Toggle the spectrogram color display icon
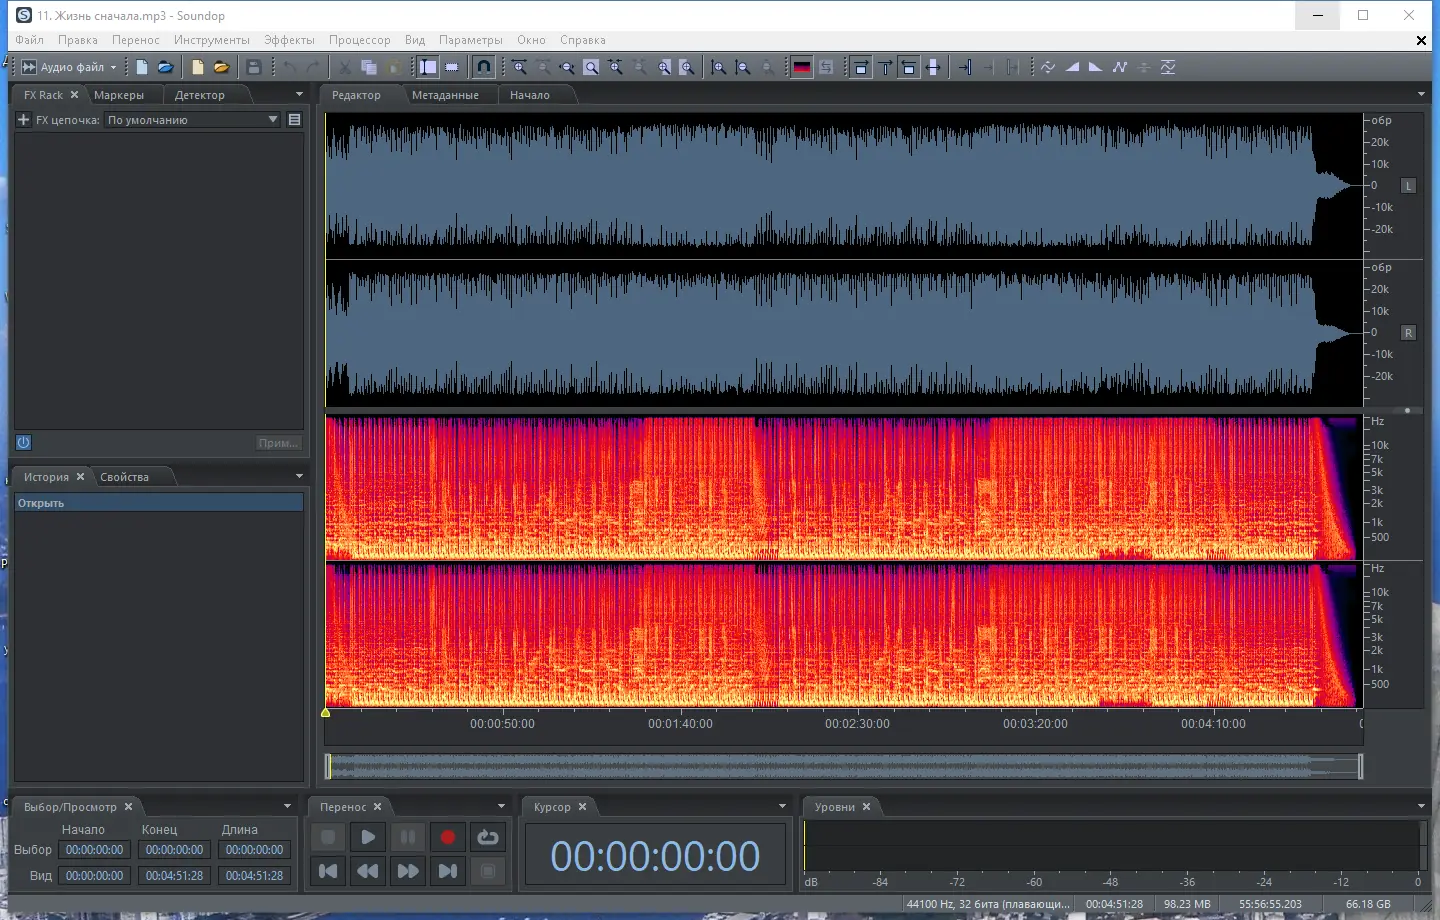The height and width of the screenshot is (920, 1440). 802,67
